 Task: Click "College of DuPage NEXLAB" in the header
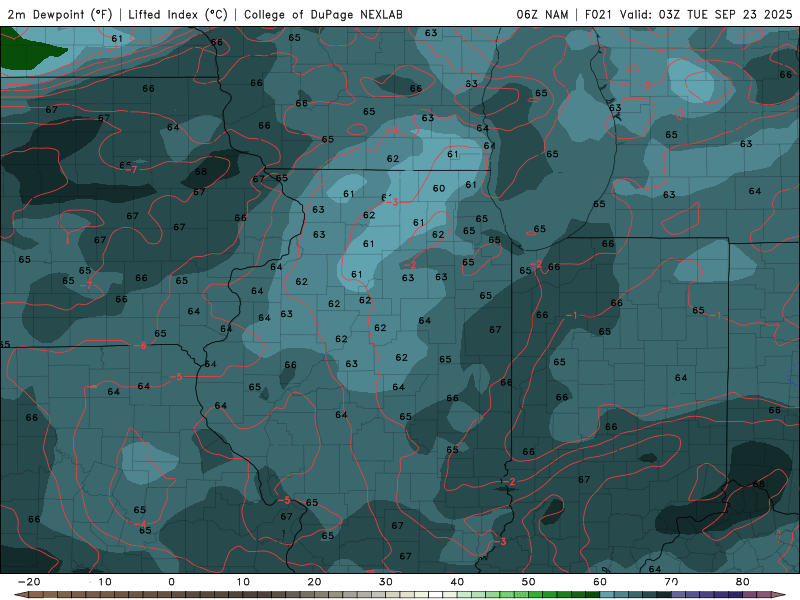(323, 14)
